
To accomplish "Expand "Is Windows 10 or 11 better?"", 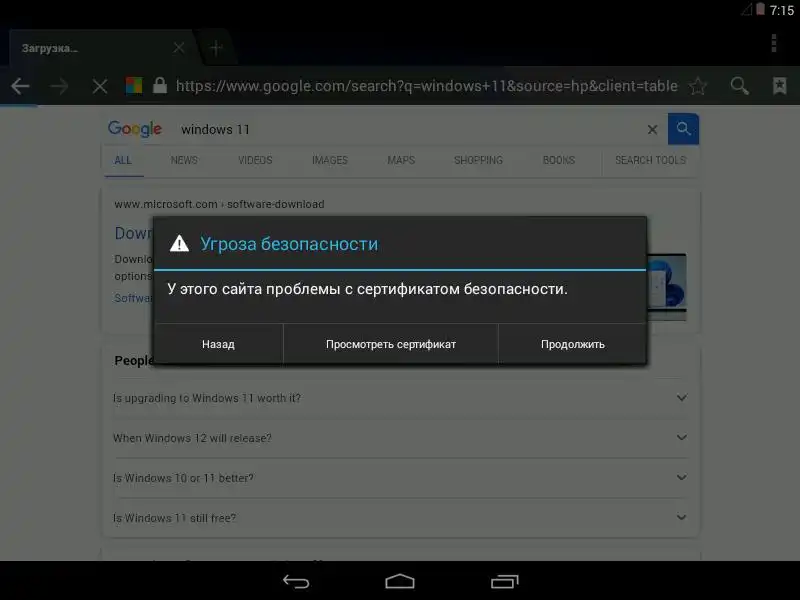I will point(400,478).
